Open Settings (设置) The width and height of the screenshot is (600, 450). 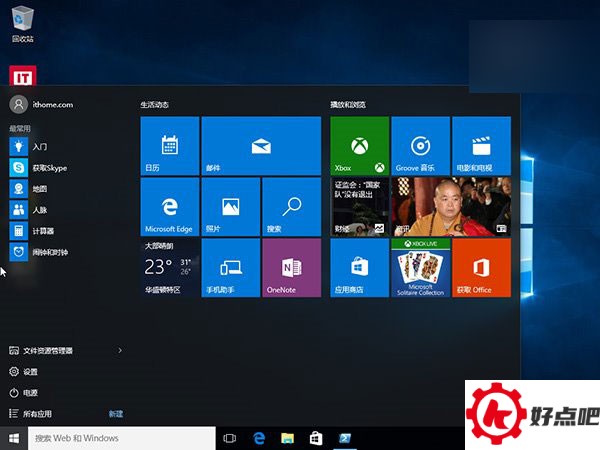tap(23, 372)
